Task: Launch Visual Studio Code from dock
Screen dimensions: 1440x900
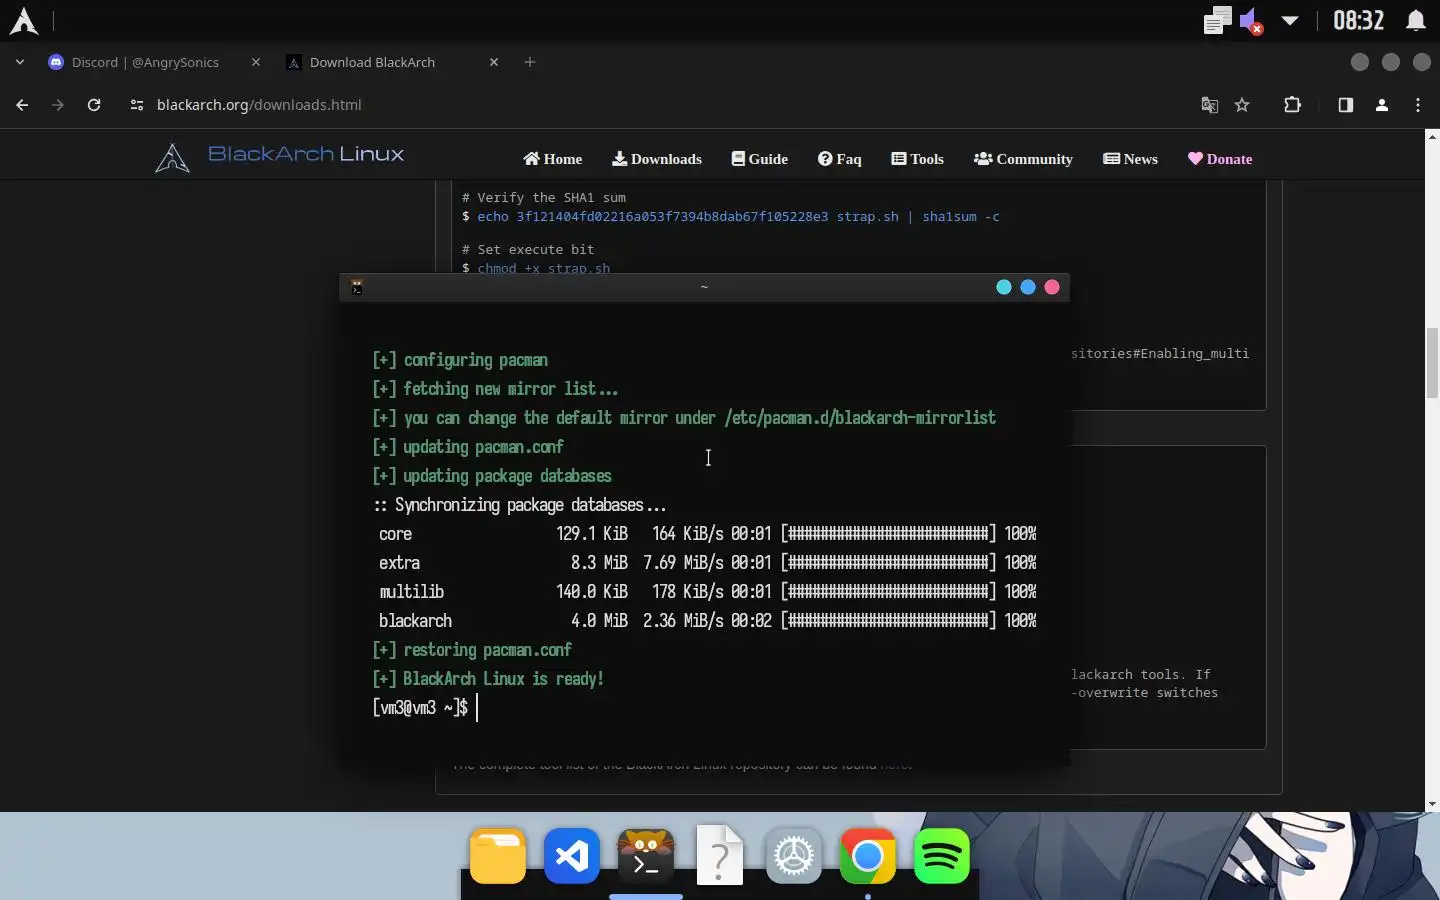Action: tap(572, 857)
